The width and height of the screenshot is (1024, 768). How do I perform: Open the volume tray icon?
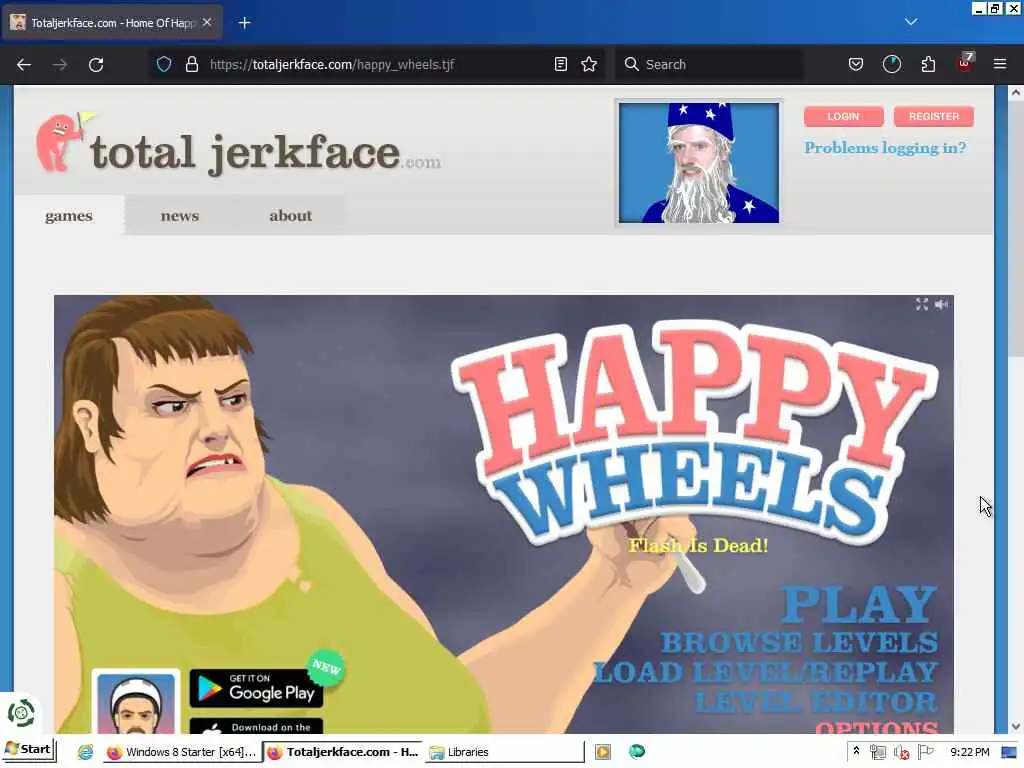[x=902, y=752]
